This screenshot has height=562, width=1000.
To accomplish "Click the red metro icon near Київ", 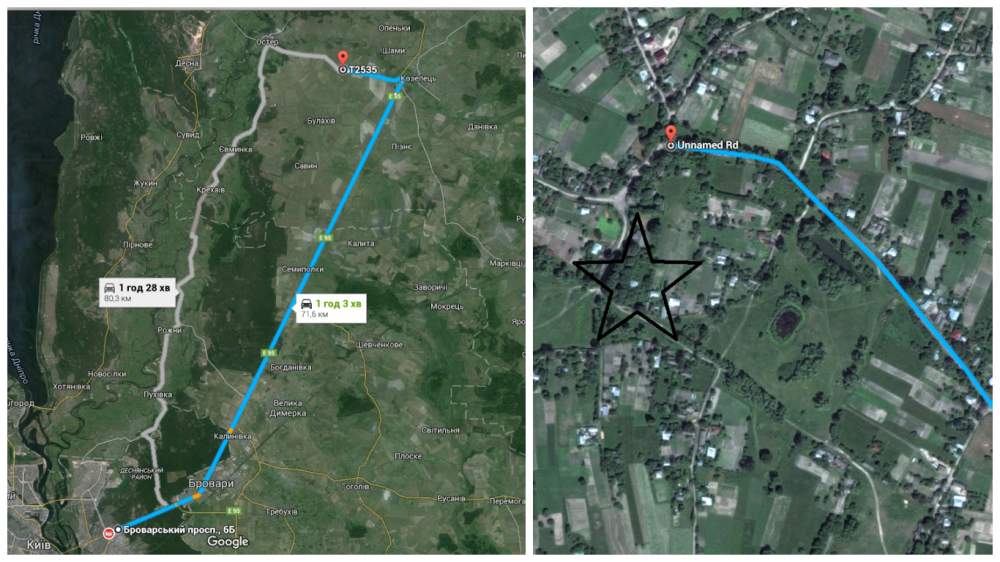I will tap(108, 533).
